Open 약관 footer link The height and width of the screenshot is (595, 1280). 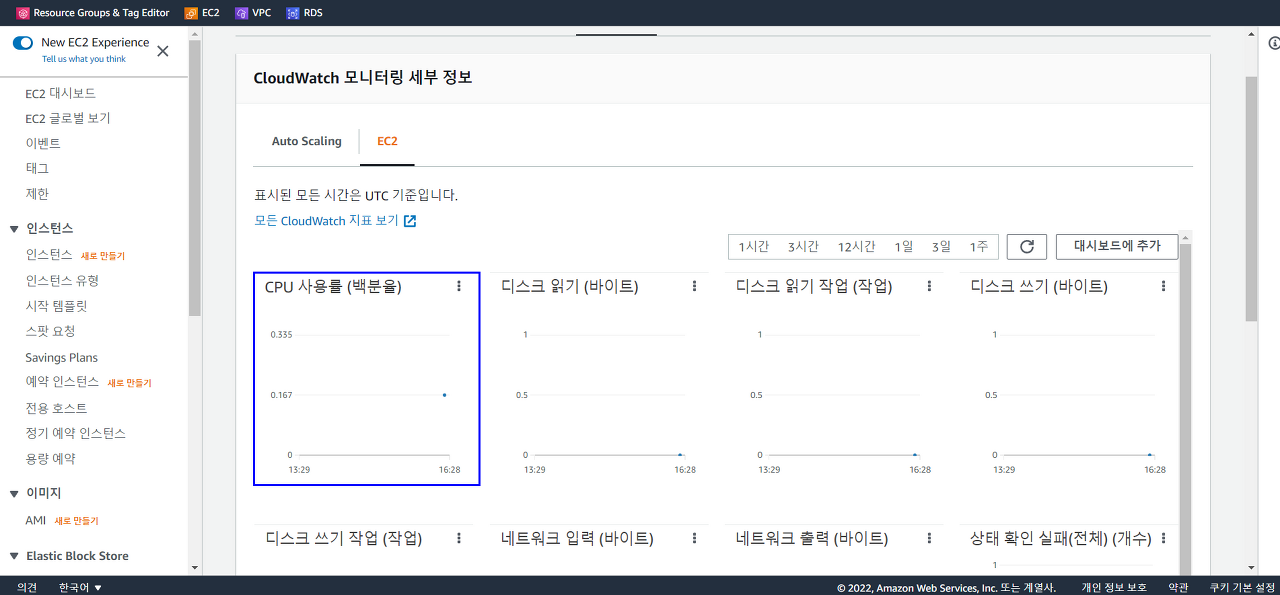[1178, 587]
